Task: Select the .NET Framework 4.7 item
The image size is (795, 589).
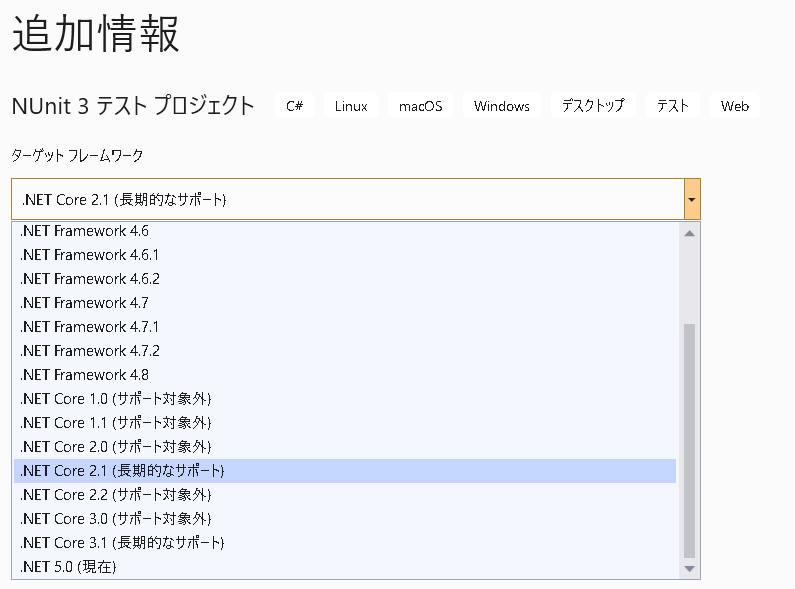Action: pos(345,303)
